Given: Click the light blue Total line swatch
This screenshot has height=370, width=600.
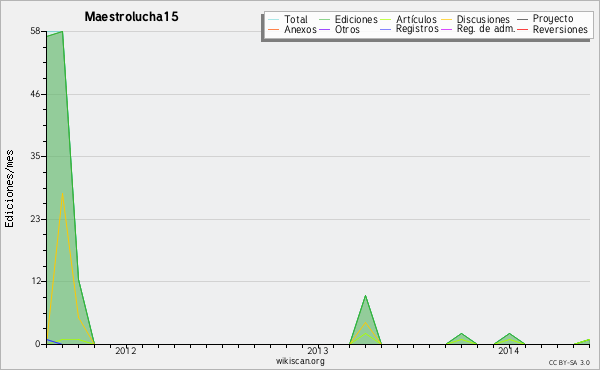Looking at the screenshot, I should [274, 20].
